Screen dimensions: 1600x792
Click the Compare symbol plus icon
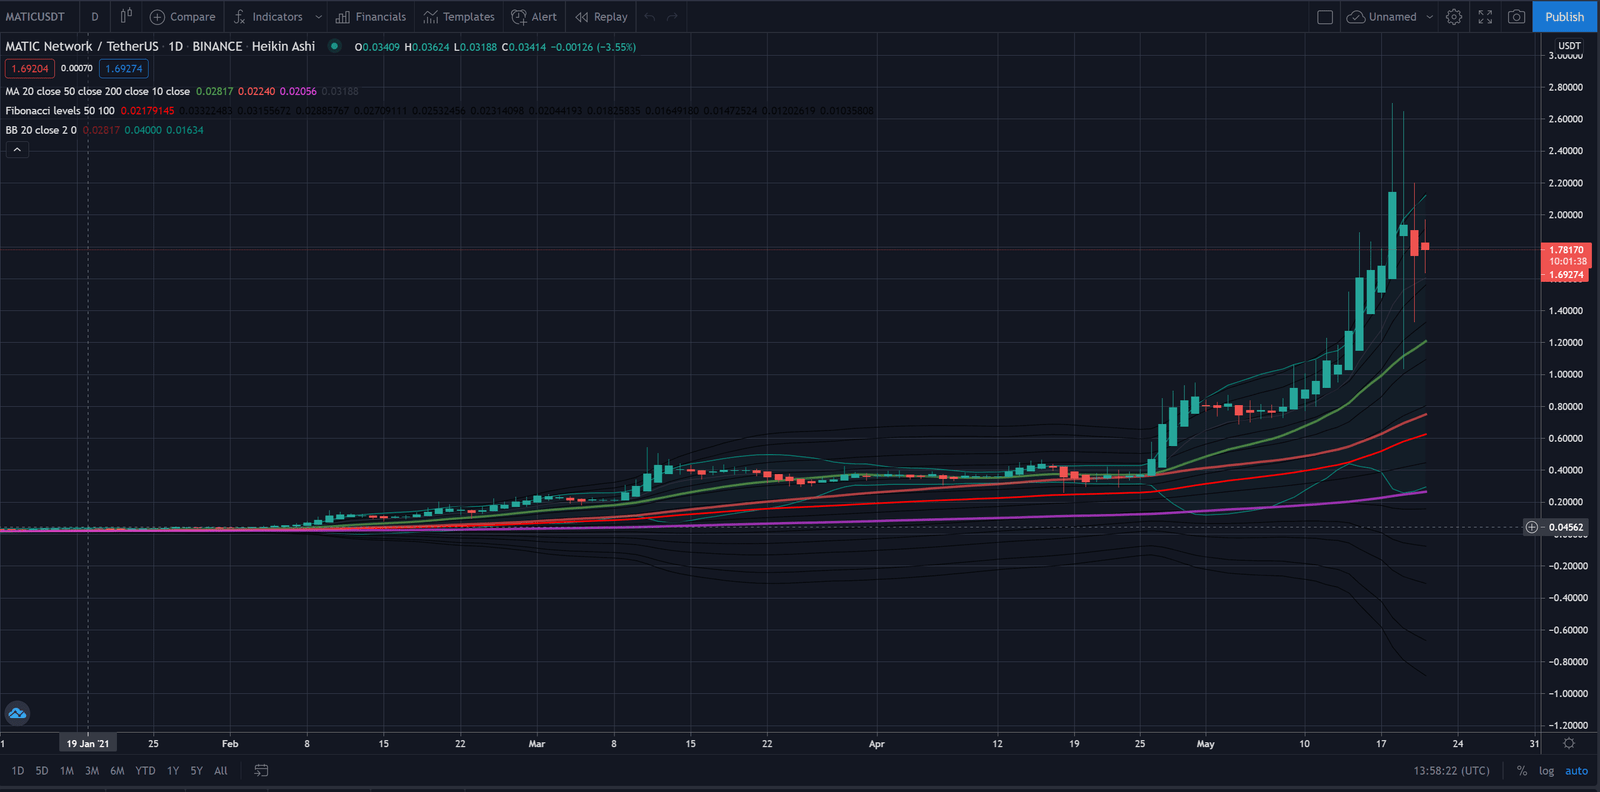point(157,17)
